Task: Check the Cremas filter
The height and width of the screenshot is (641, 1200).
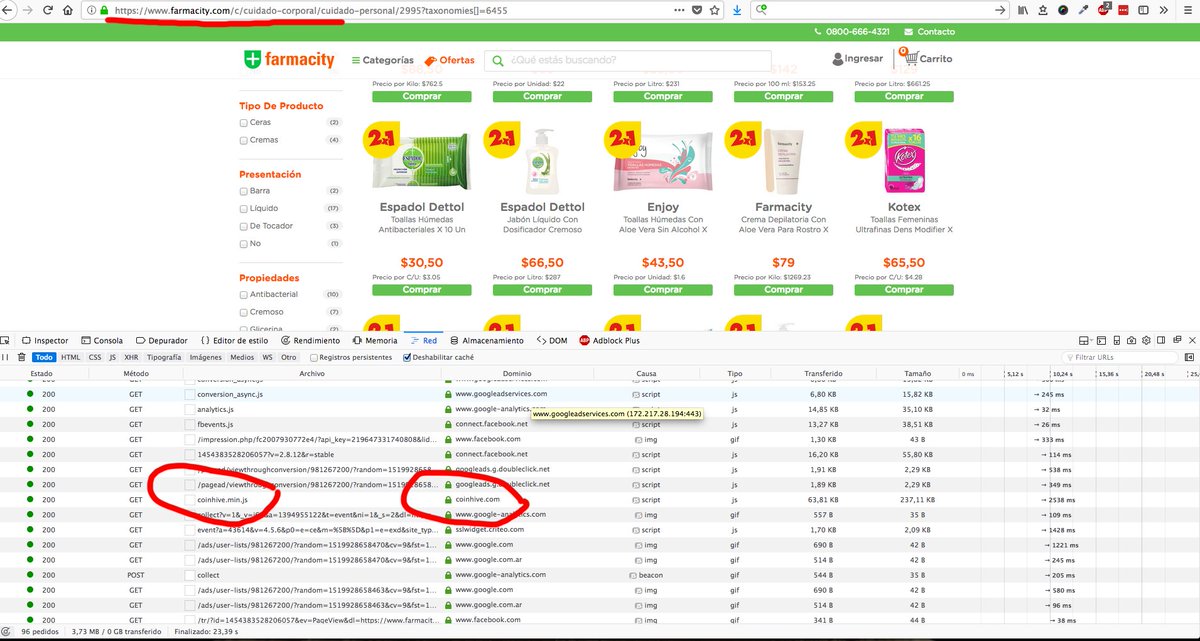Action: [x=244, y=140]
